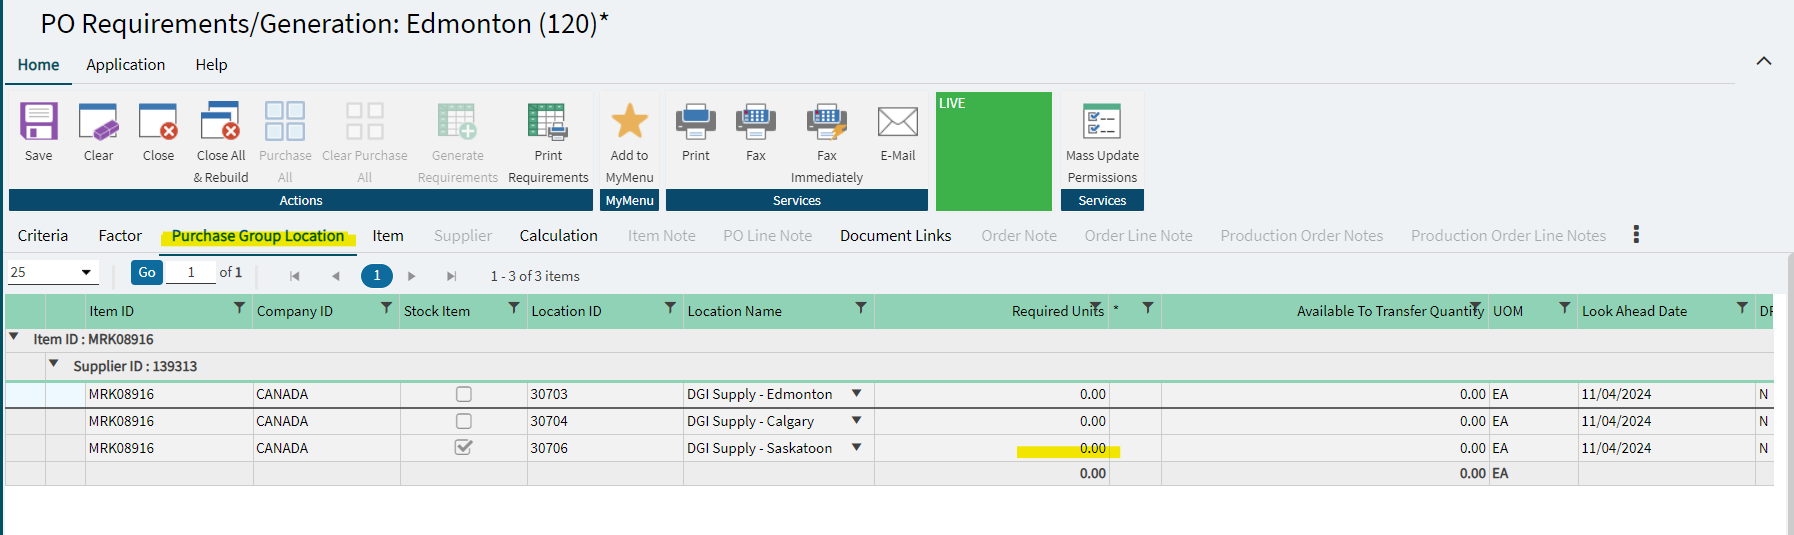The width and height of the screenshot is (1794, 535).
Task: Click the Close All & Rebuild icon
Action: coord(220,123)
